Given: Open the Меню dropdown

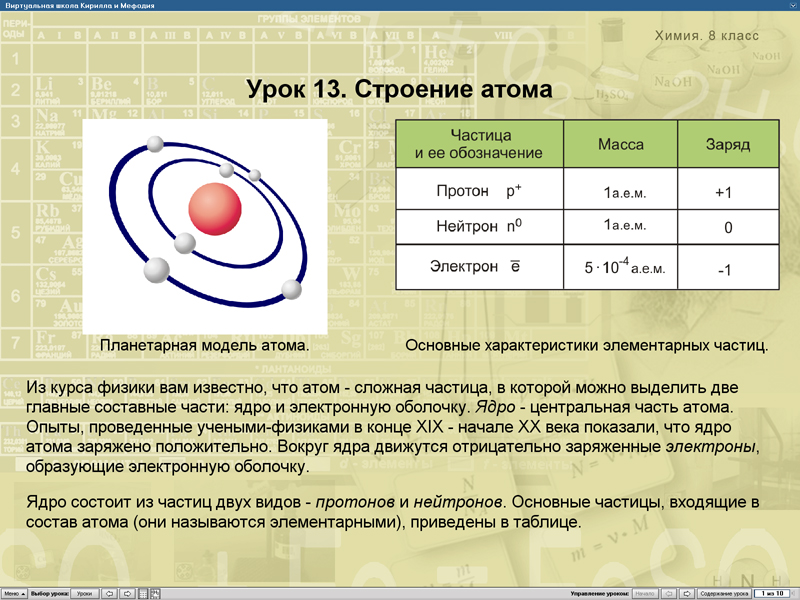Looking at the screenshot, I should 12,593.
